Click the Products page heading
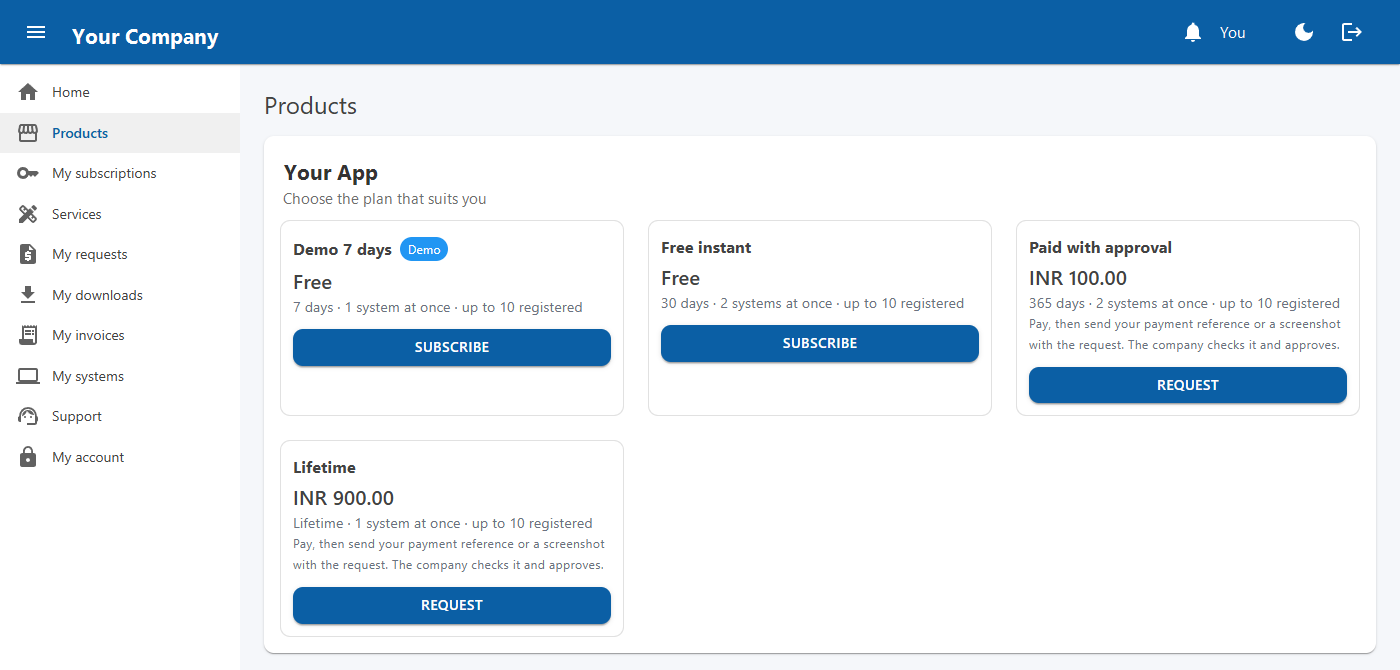Image resolution: width=1400 pixels, height=670 pixels. pos(310,106)
